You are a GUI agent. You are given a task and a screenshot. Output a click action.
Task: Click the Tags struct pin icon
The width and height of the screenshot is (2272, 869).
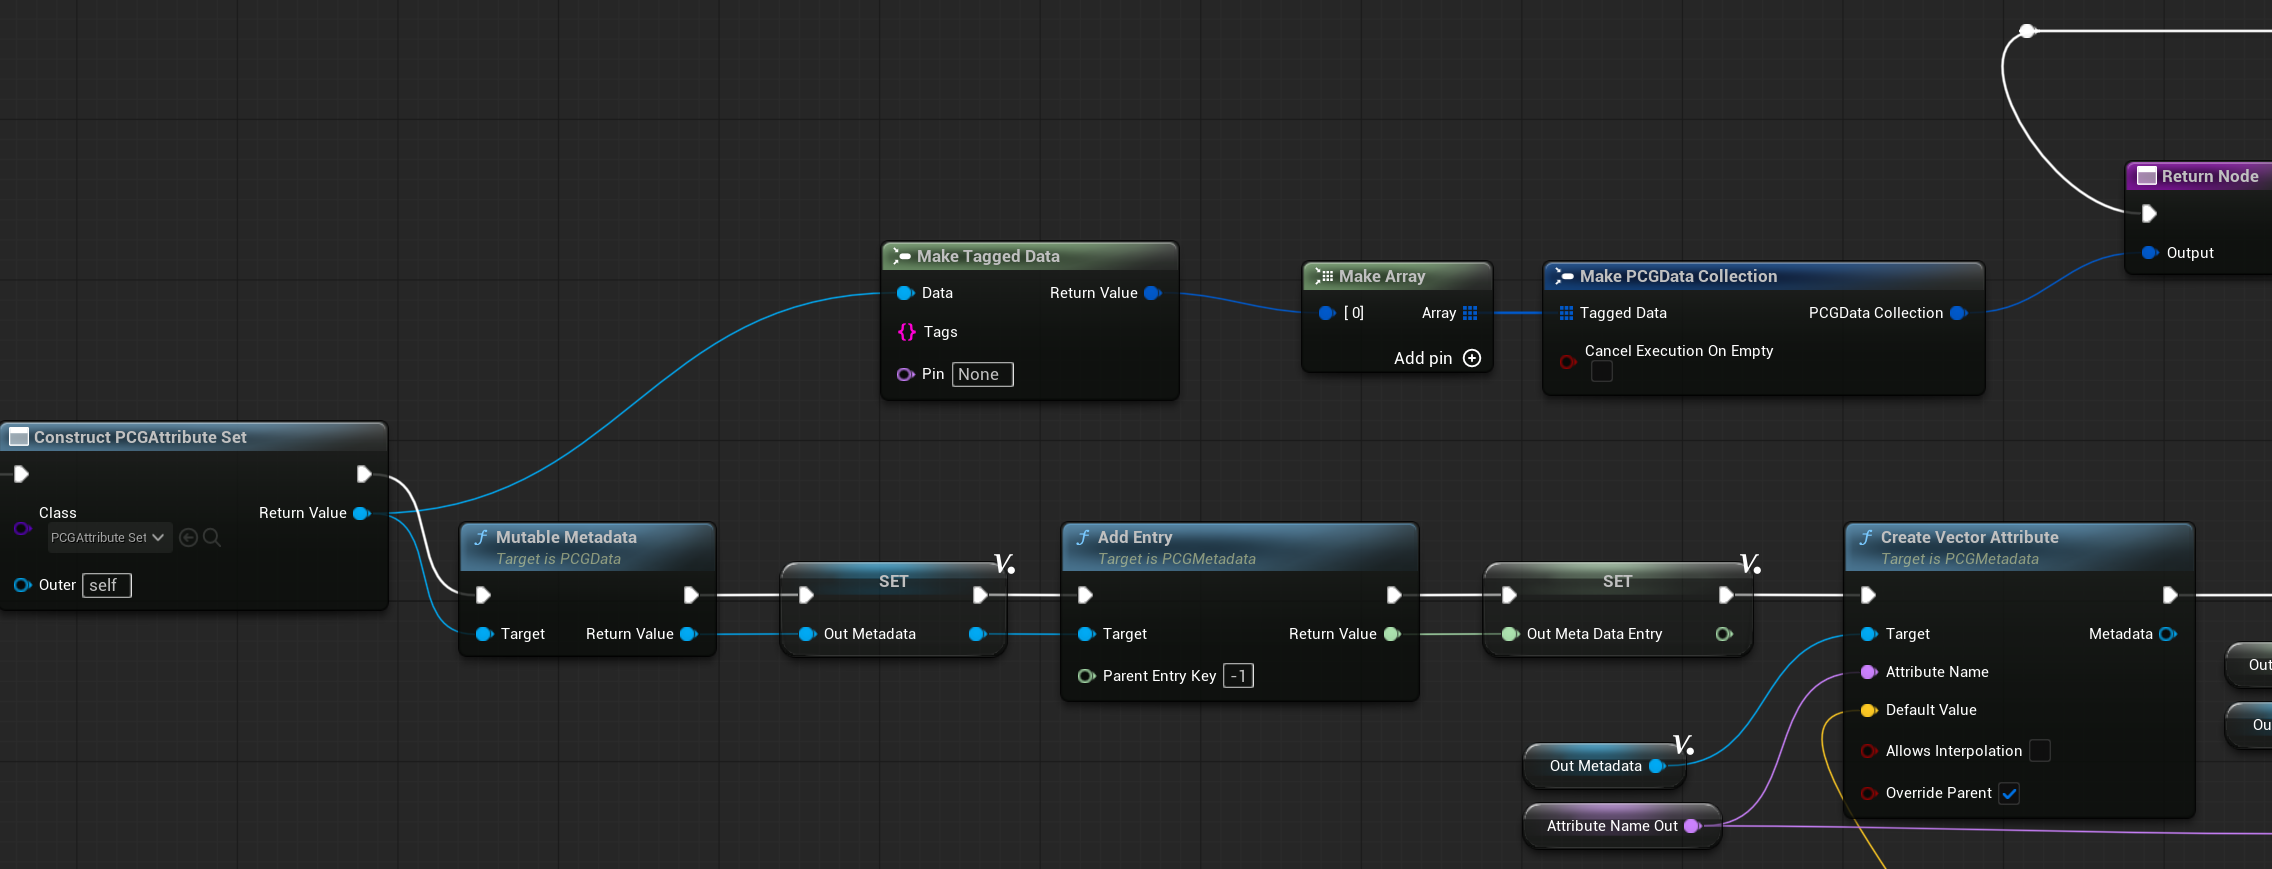[906, 332]
